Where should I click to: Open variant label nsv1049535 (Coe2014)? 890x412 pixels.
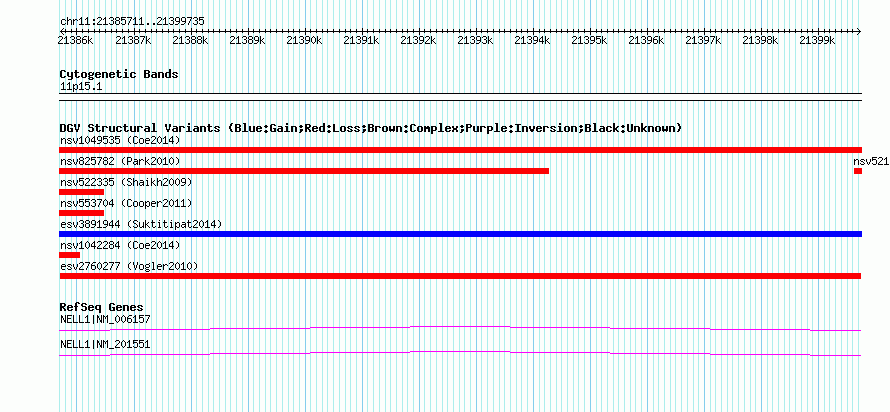point(119,140)
